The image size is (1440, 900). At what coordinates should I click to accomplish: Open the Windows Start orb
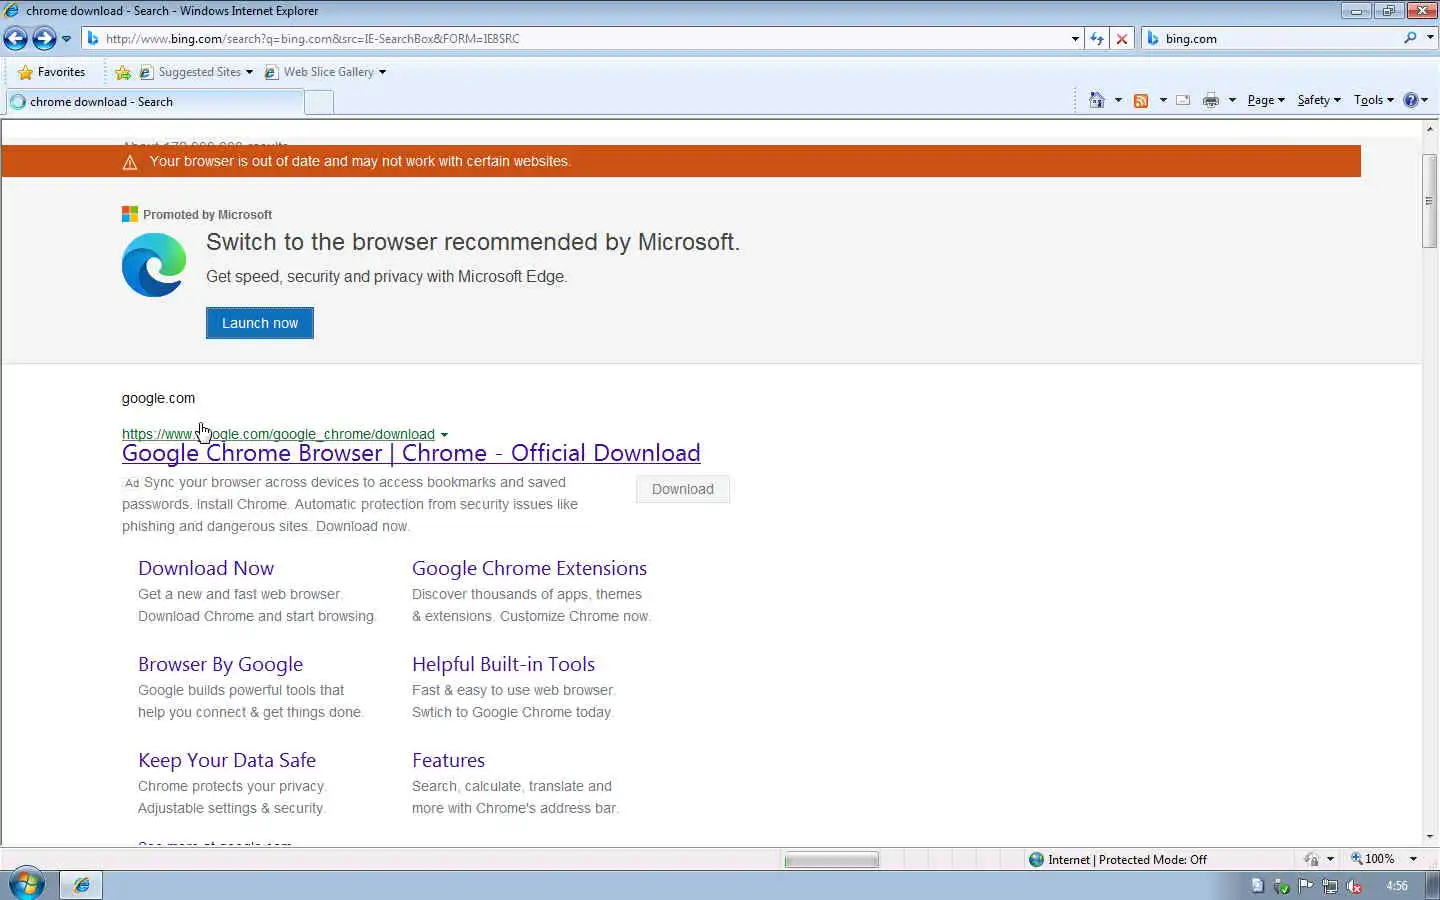click(26, 884)
